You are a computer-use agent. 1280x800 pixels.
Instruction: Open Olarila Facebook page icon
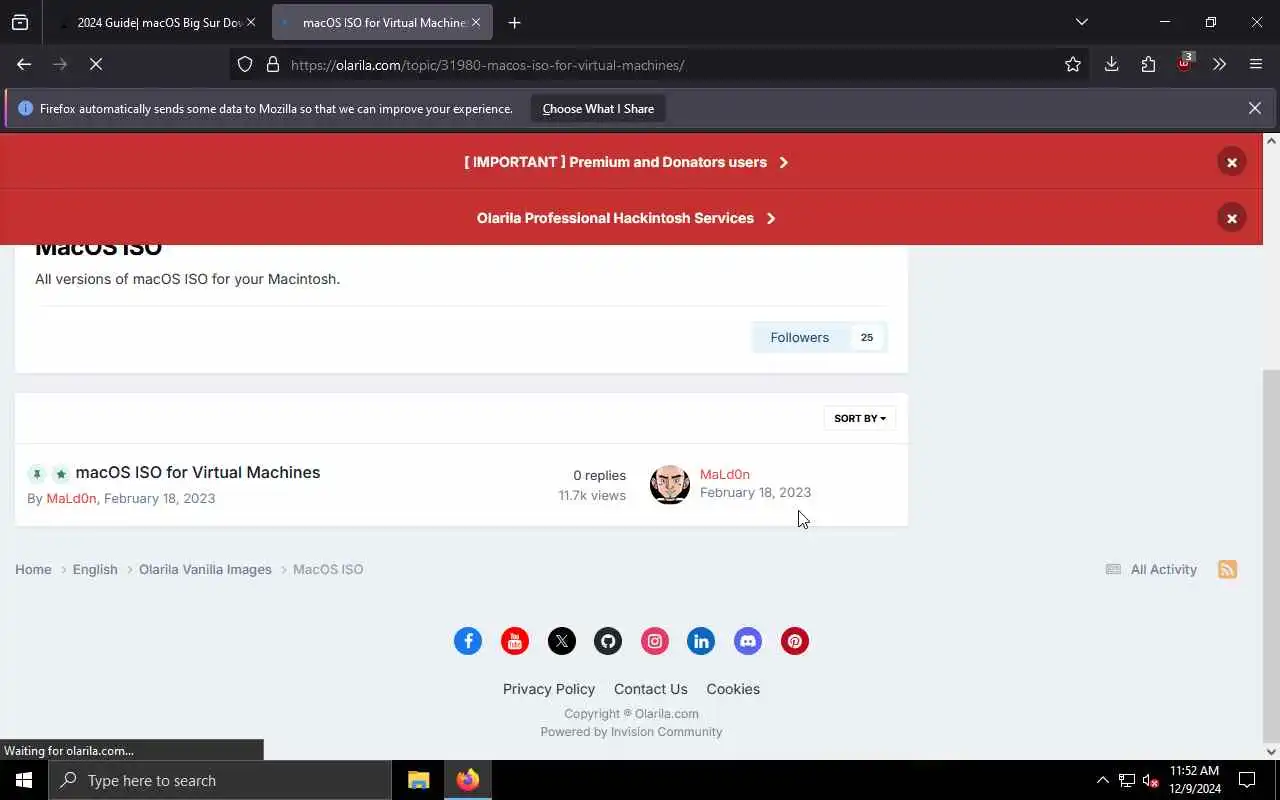coord(468,641)
